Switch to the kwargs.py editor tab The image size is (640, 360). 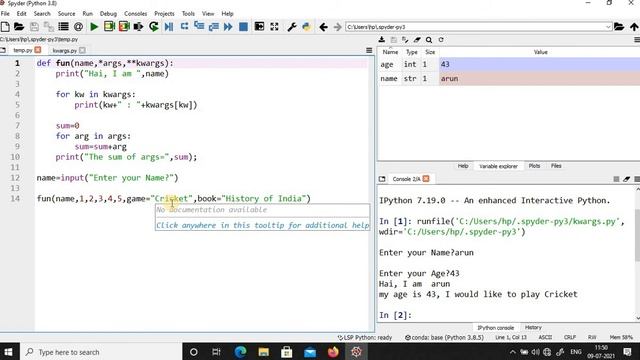[x=64, y=51]
